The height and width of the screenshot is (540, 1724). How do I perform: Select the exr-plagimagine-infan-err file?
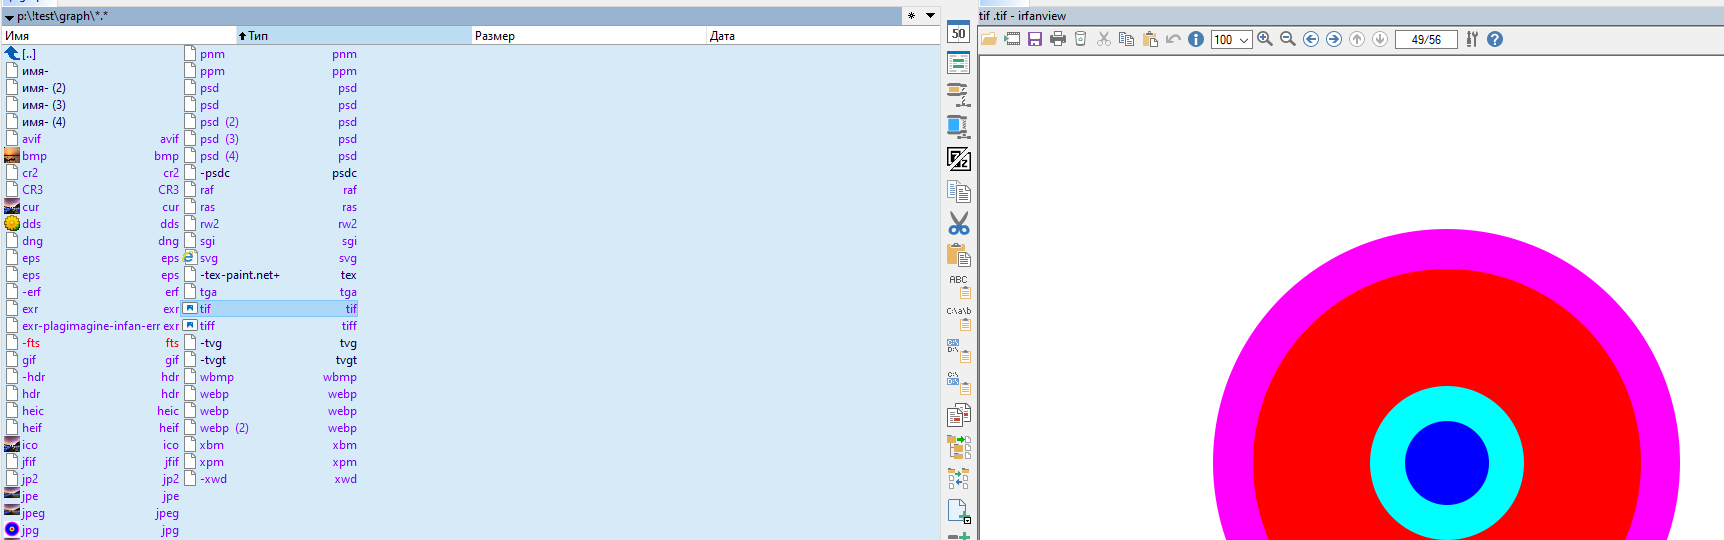click(92, 326)
